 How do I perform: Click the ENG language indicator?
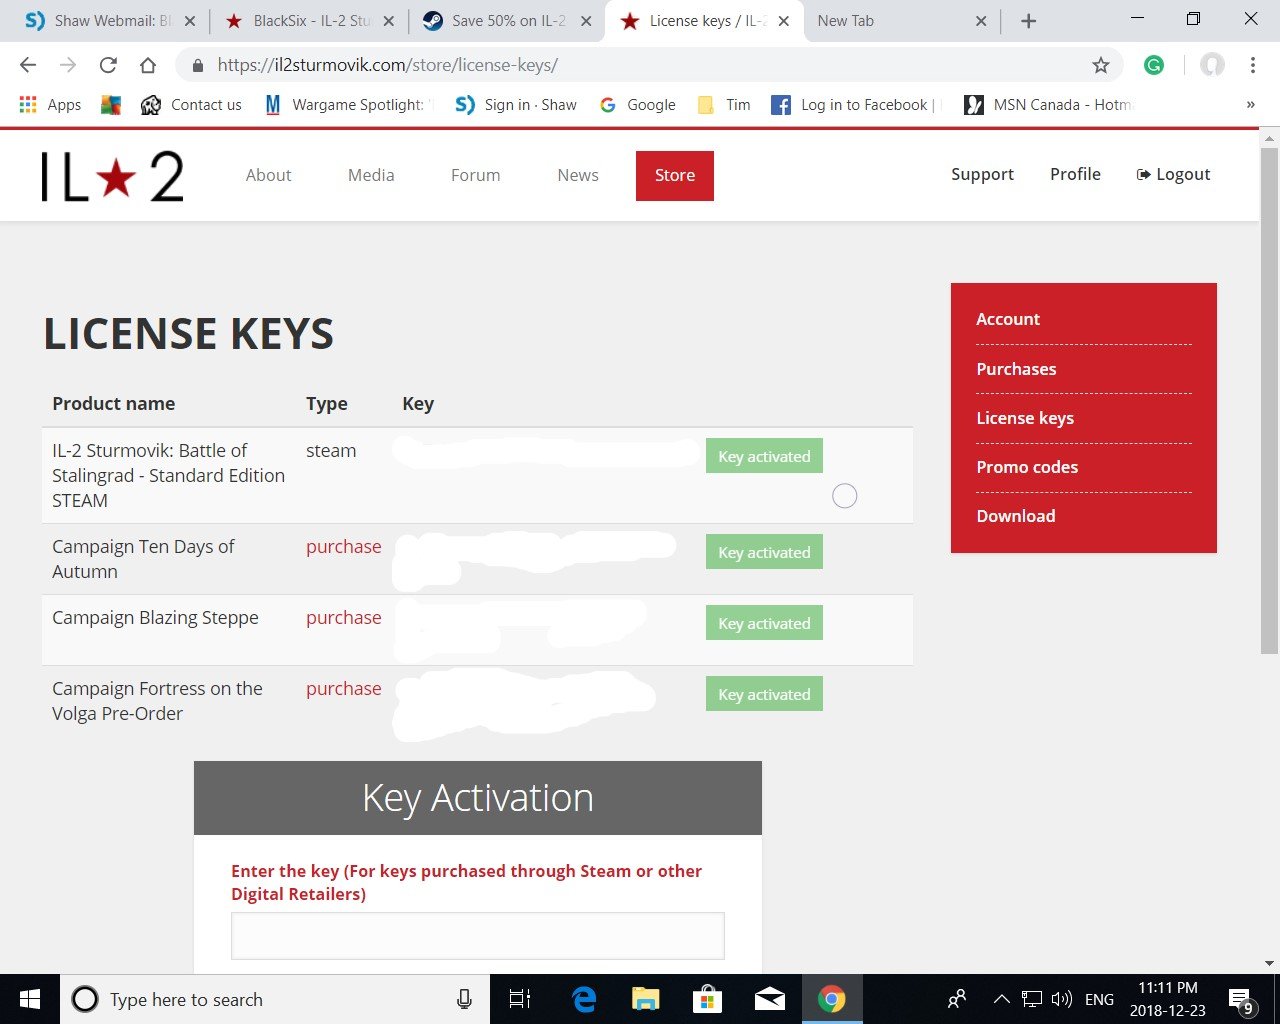1099,999
